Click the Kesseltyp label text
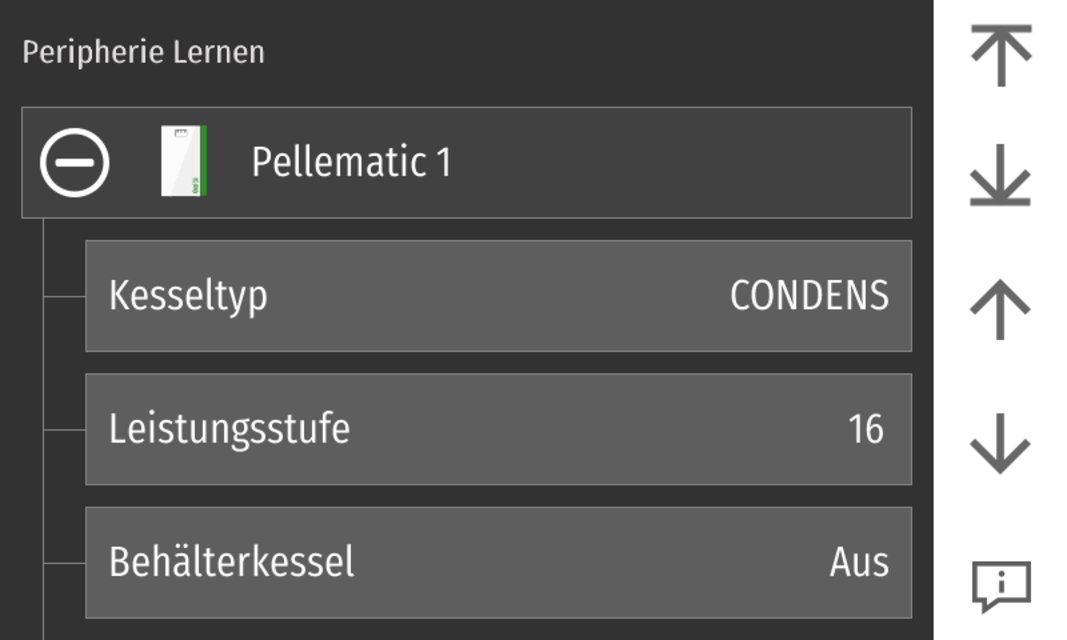 click(x=188, y=296)
